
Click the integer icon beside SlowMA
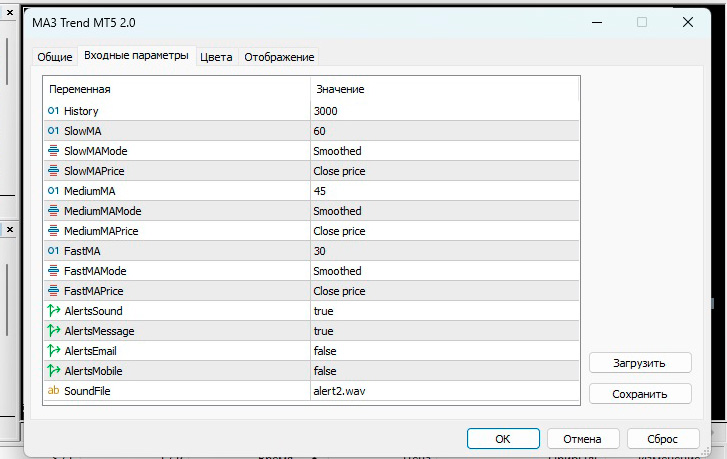(x=54, y=131)
